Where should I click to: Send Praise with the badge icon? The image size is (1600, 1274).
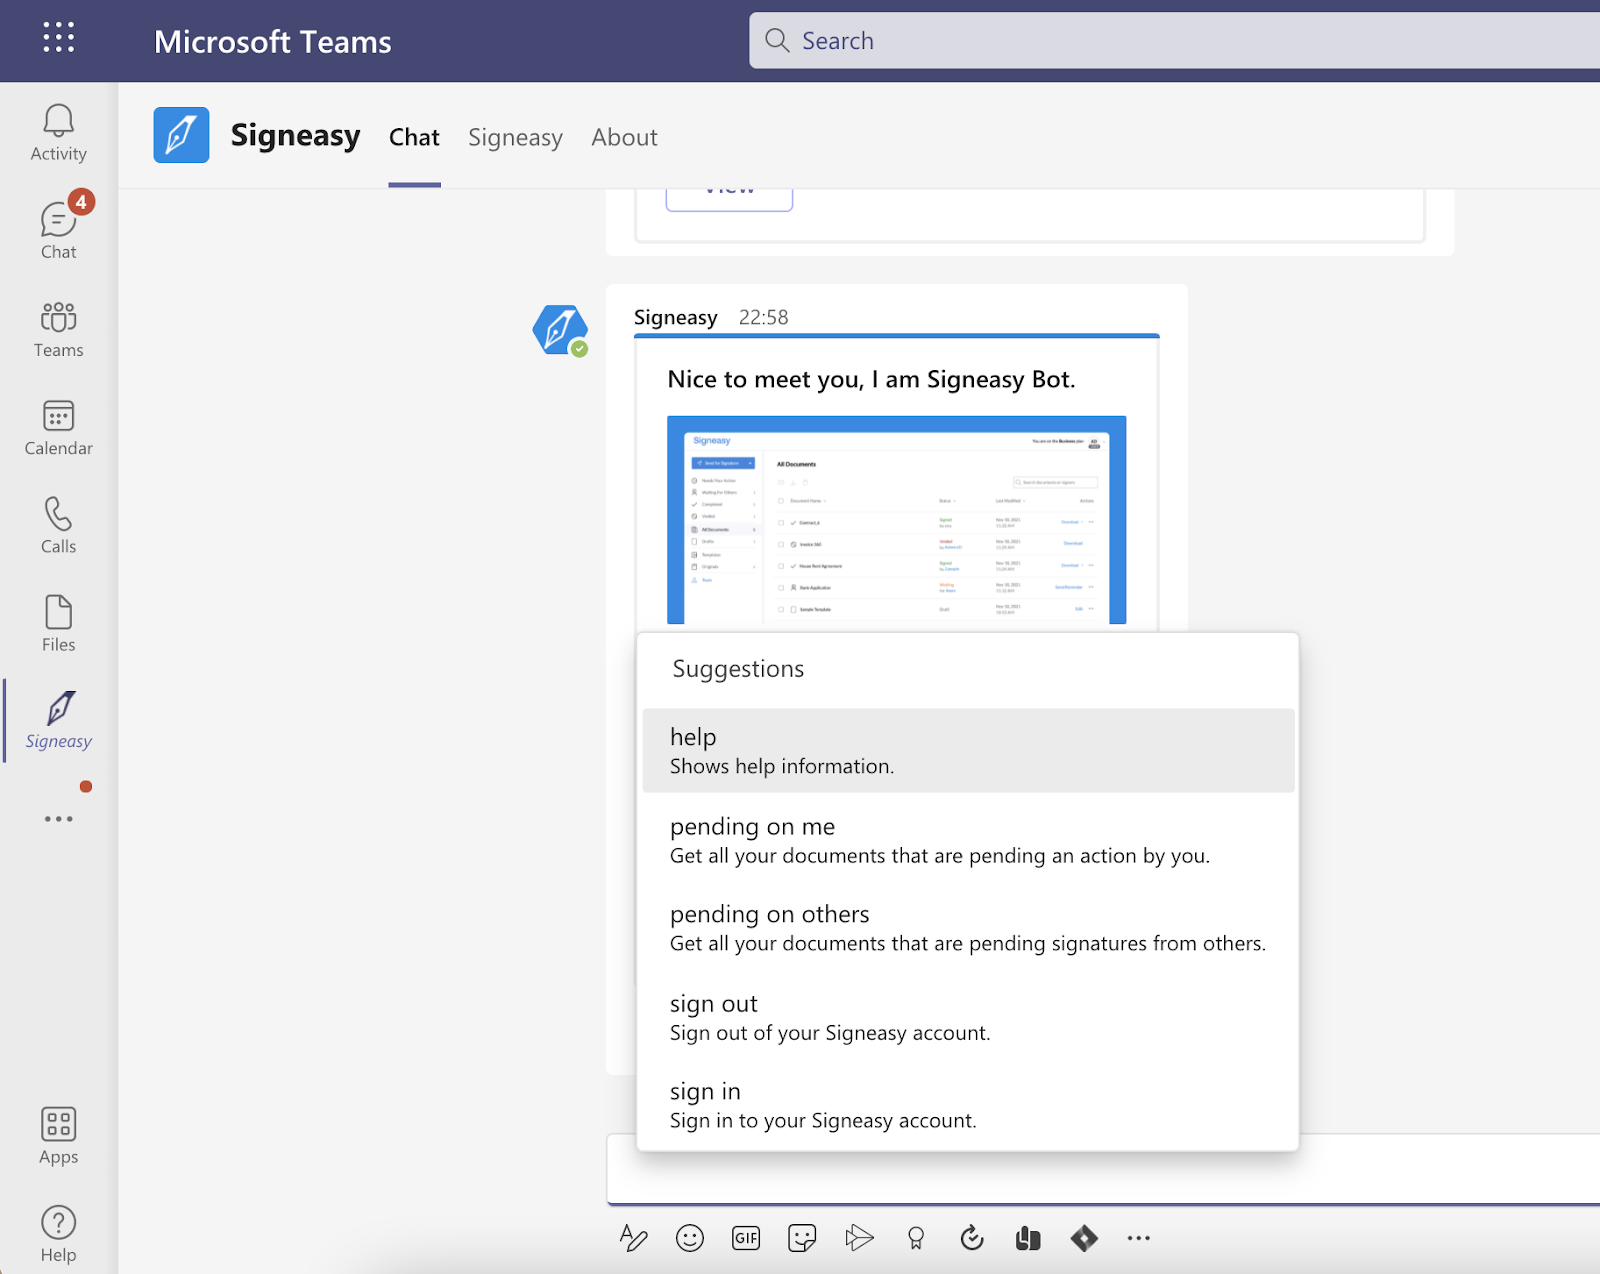[x=915, y=1238]
